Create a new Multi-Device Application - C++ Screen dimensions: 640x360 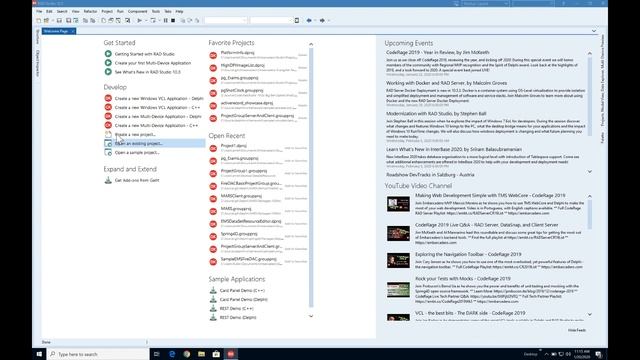(x=156, y=125)
